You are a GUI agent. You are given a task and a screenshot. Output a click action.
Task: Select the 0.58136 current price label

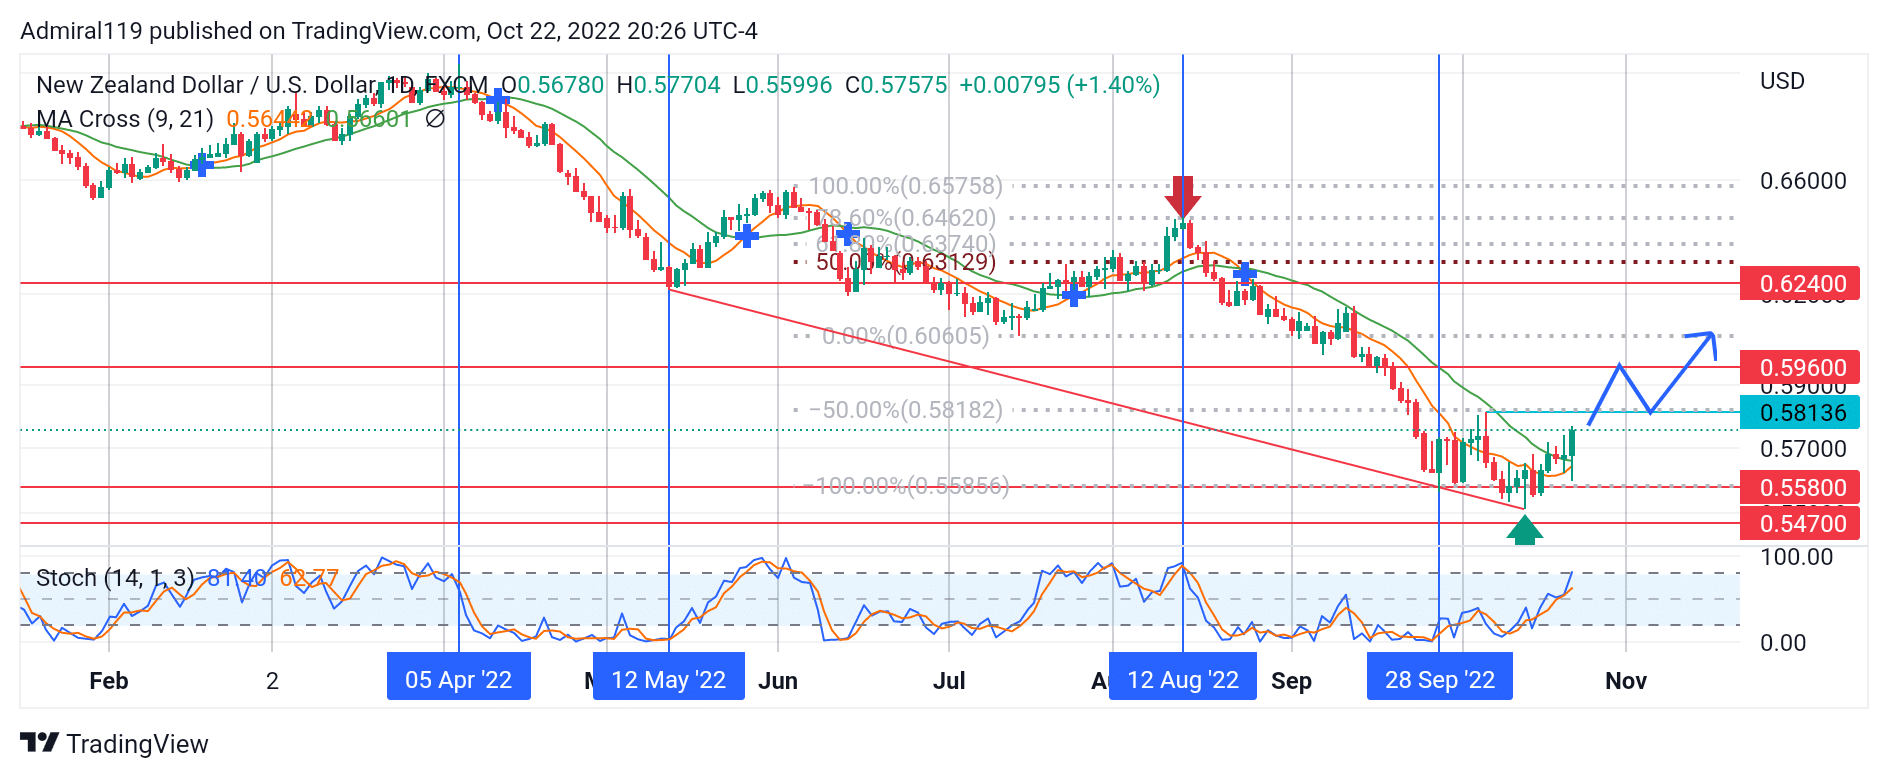[x=1800, y=412]
